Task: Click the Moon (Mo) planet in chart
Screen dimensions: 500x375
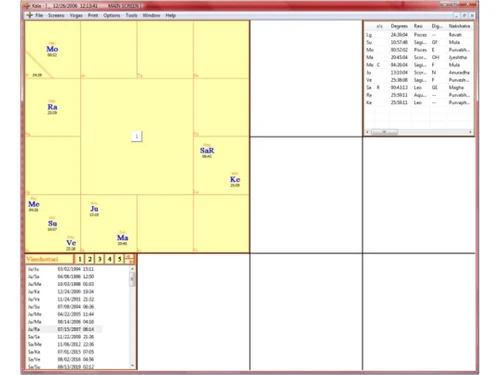Action: click(x=52, y=49)
